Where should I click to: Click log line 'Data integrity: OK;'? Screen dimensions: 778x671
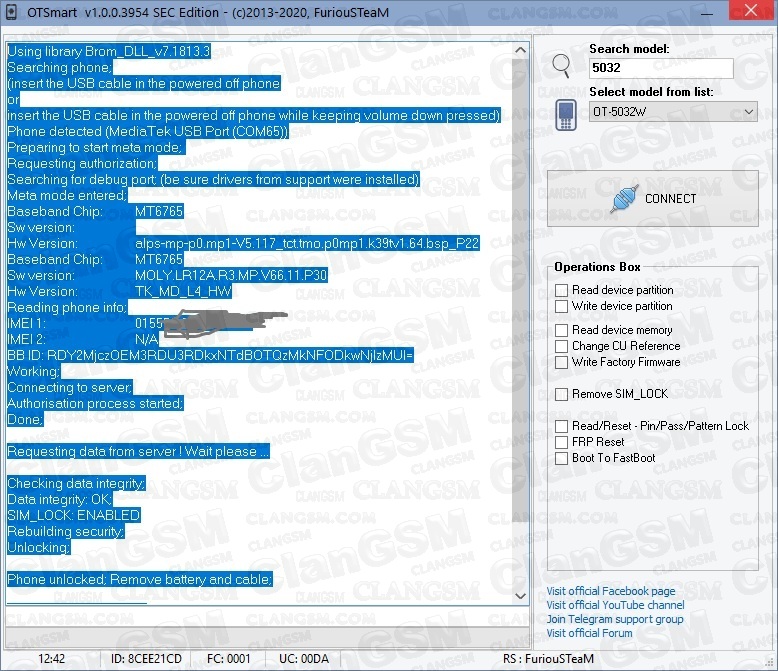pyautogui.click(x=60, y=499)
